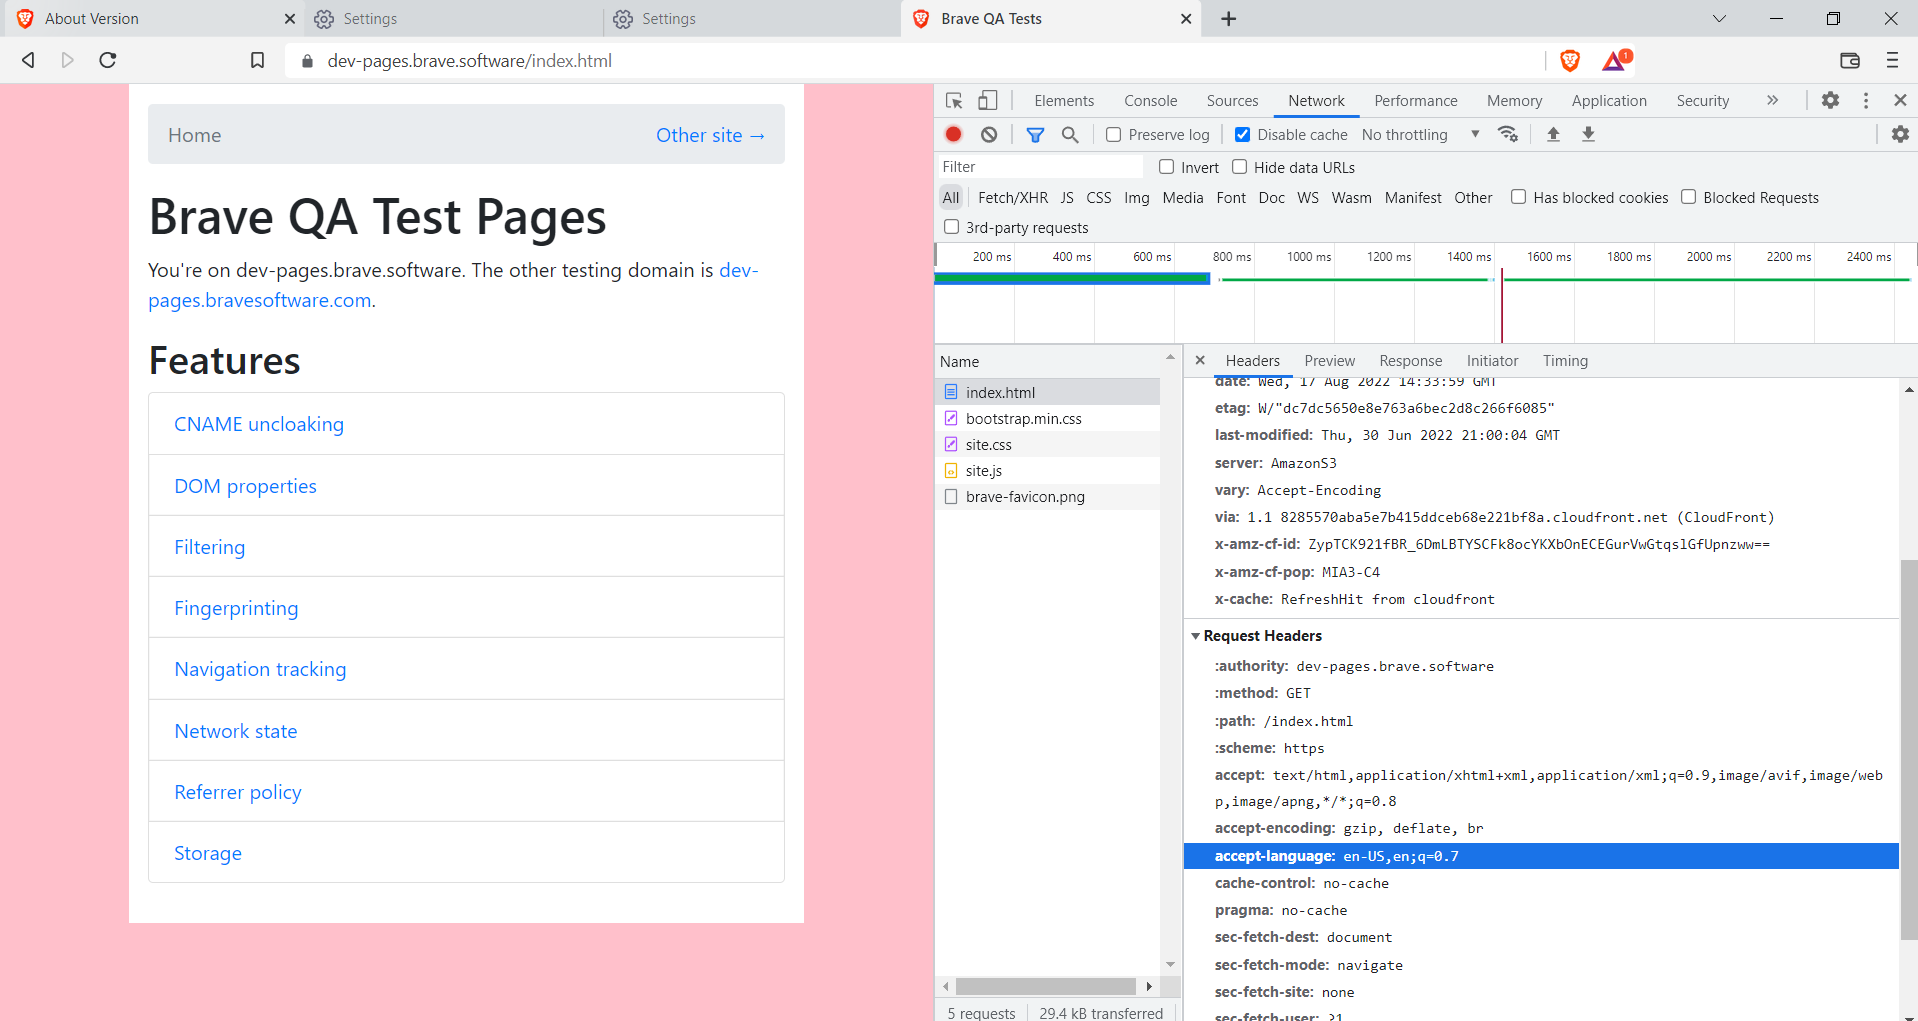
Task: Open the Sources panel
Action: coord(1232,101)
